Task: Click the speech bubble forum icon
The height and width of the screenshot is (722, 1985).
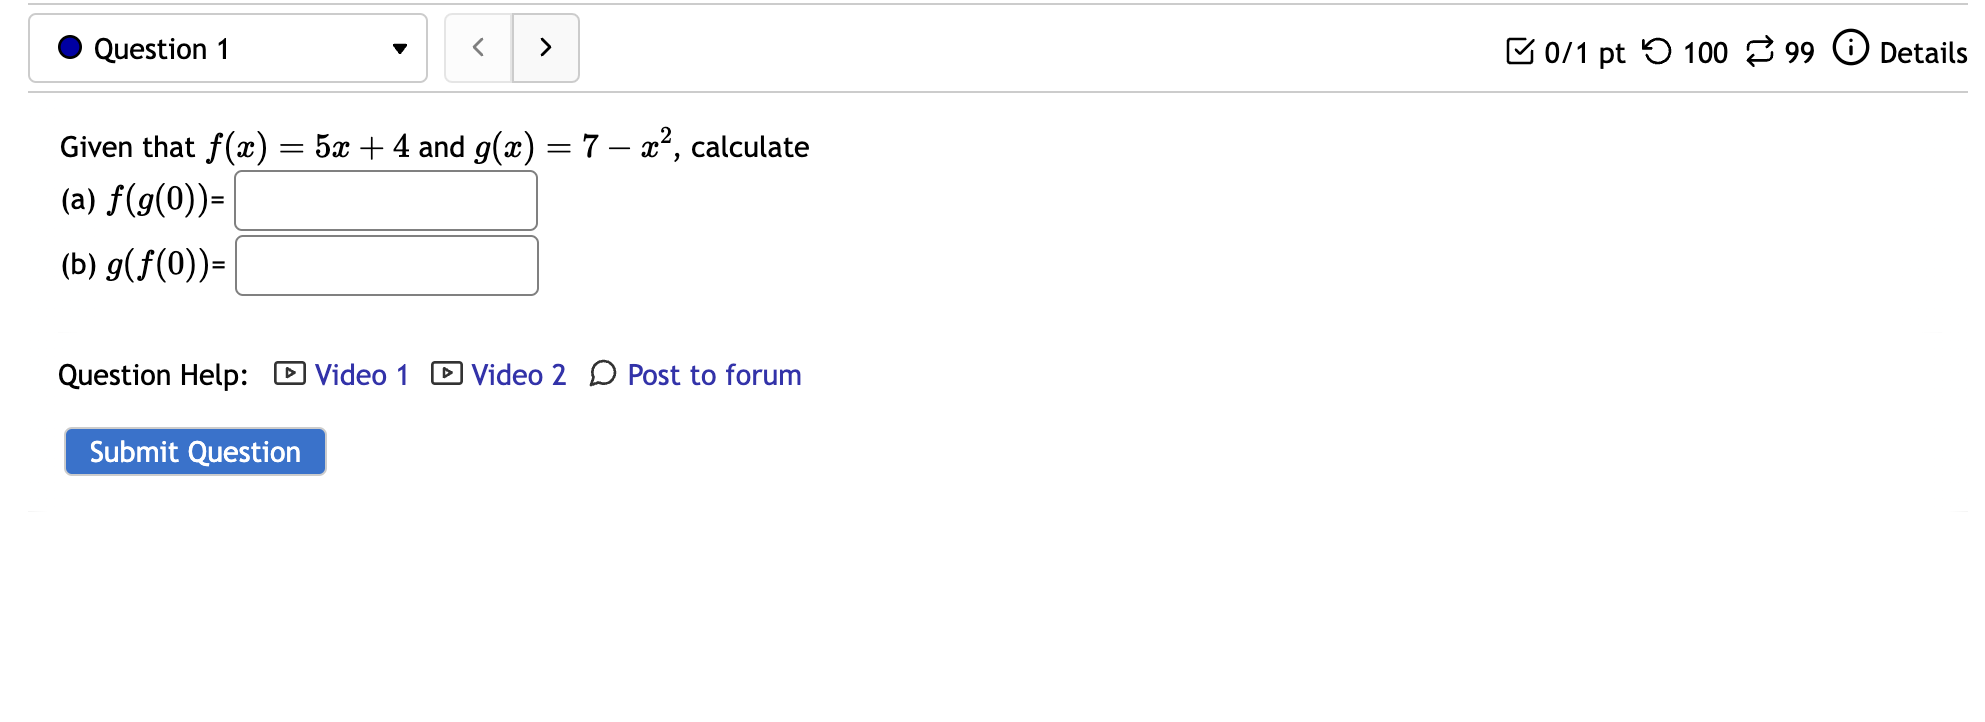Action: (x=602, y=374)
